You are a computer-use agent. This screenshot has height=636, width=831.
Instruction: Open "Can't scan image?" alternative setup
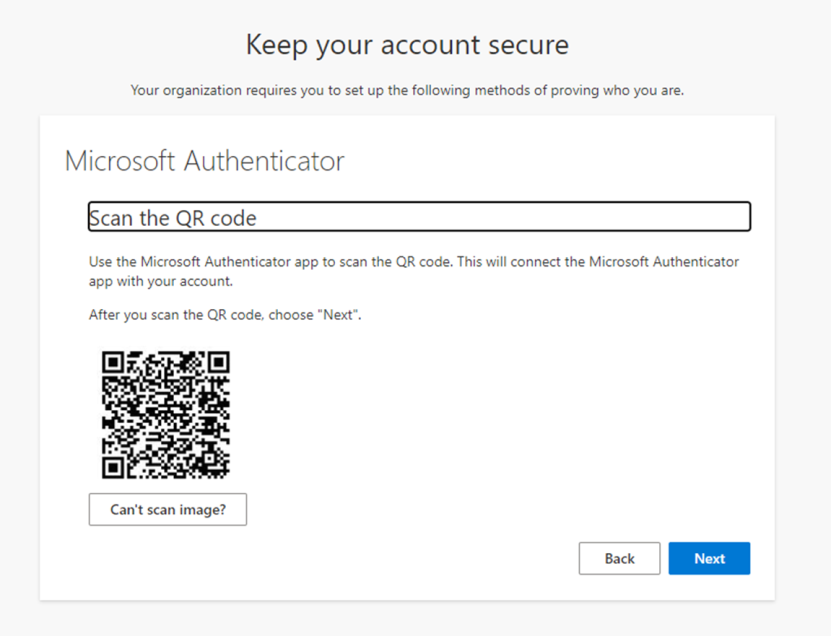coord(167,509)
